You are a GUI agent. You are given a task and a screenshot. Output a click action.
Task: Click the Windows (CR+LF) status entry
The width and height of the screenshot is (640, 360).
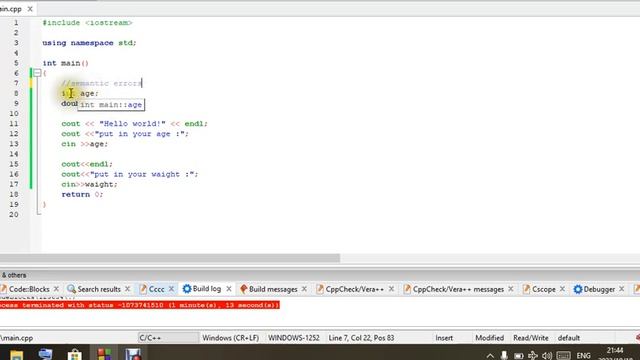(231, 338)
